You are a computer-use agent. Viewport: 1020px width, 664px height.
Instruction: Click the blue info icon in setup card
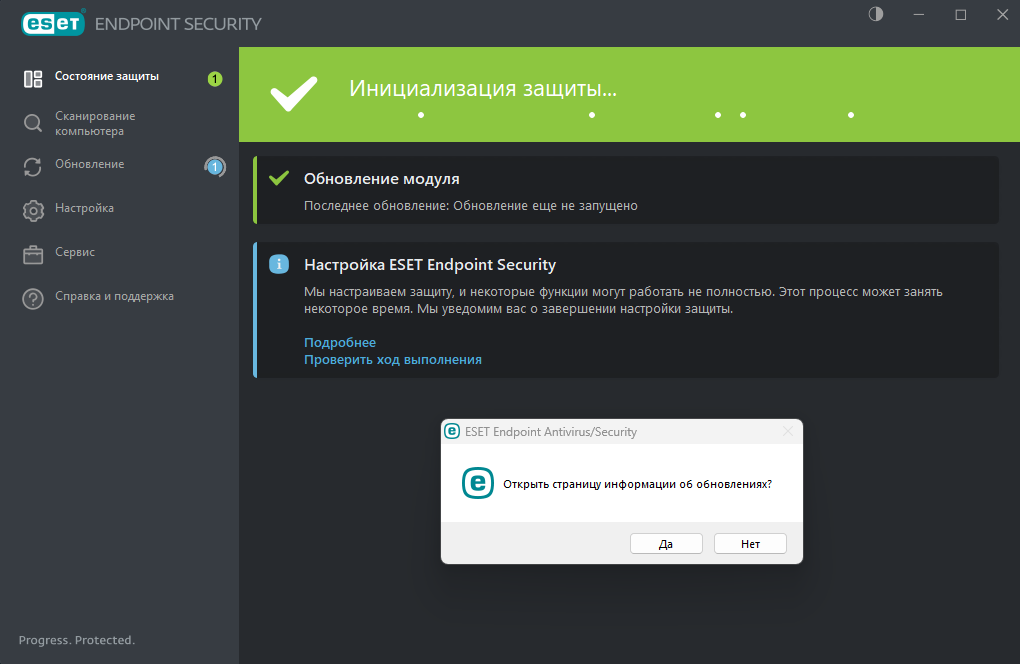click(x=280, y=265)
